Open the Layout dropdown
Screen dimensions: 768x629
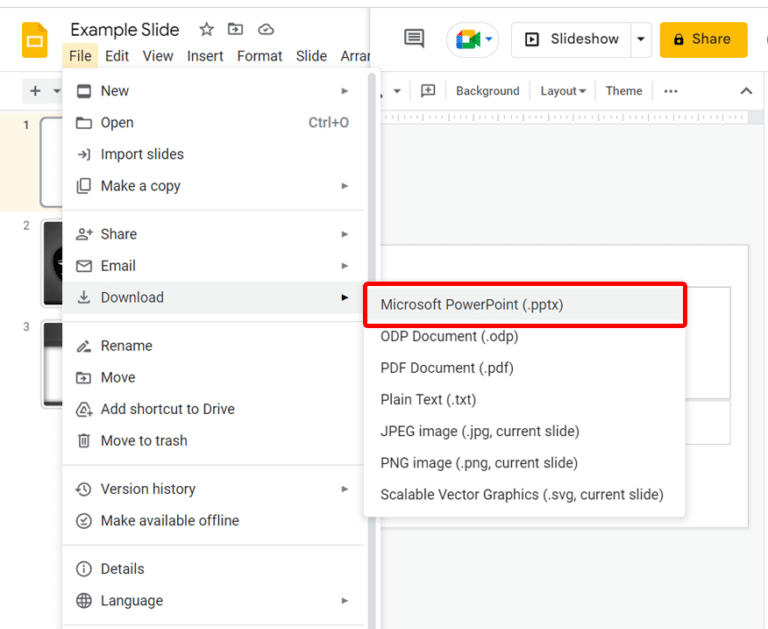tap(563, 91)
